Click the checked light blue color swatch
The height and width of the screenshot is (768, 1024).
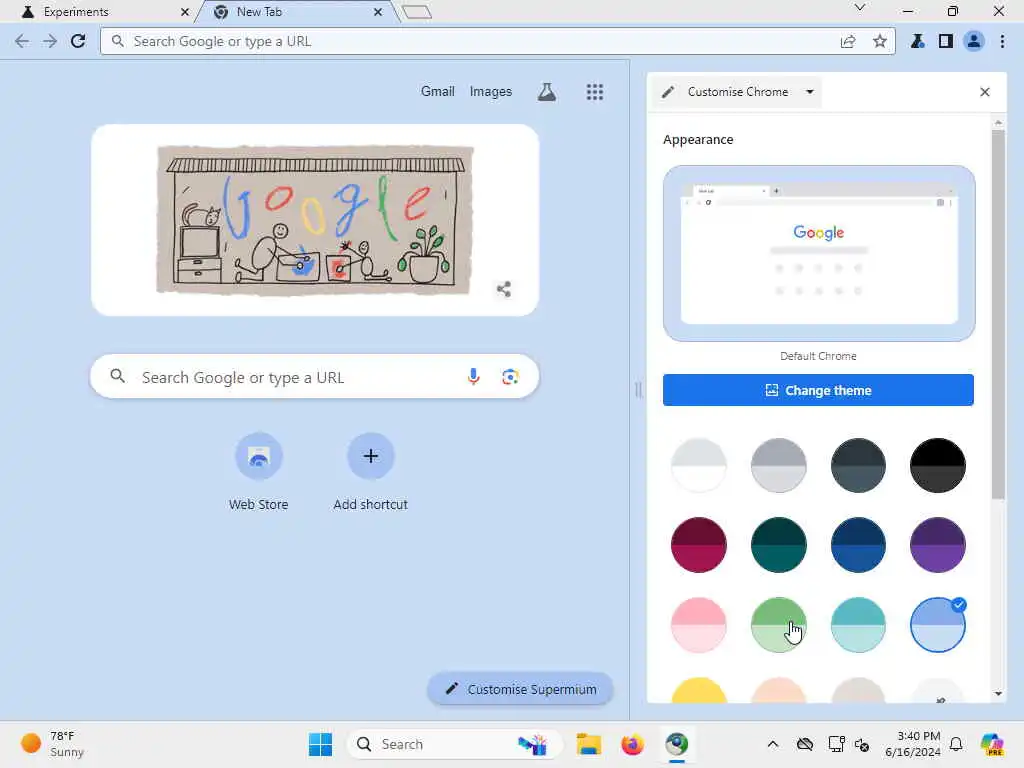pos(938,624)
